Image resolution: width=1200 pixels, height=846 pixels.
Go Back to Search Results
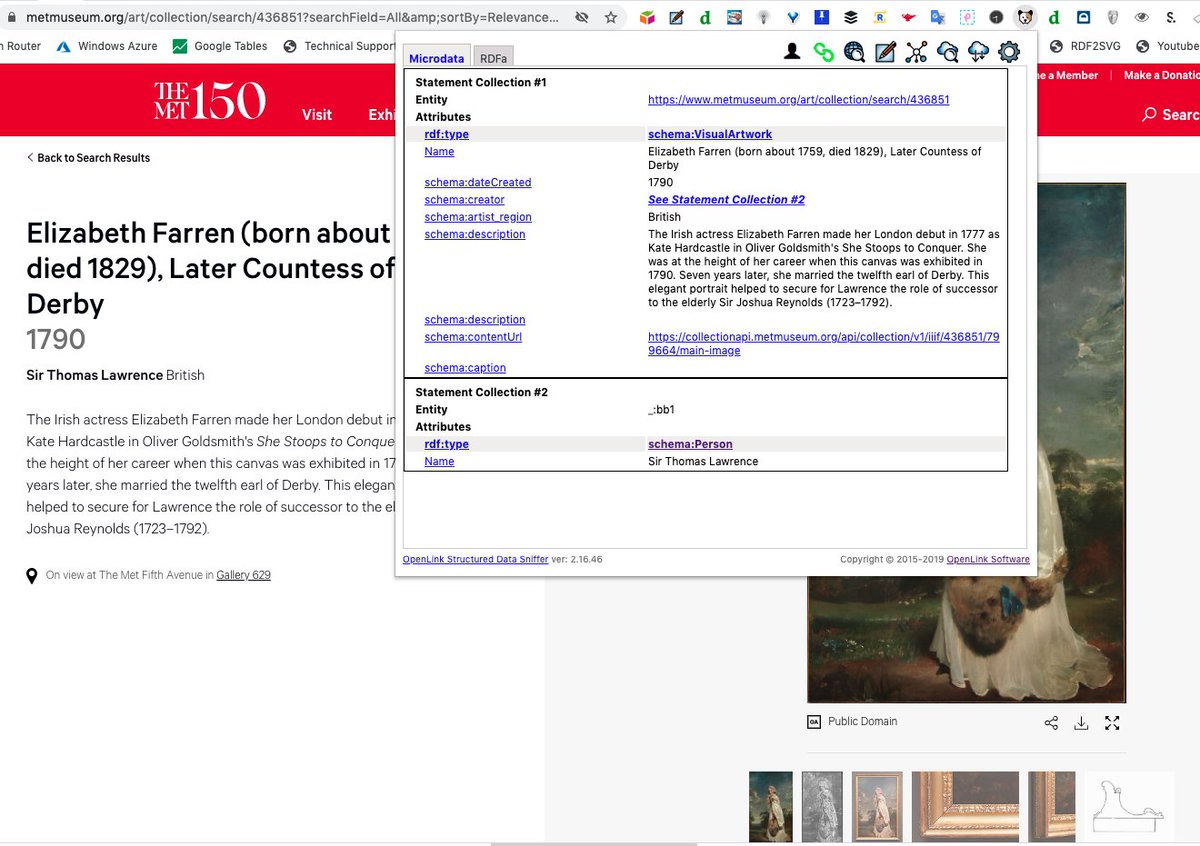(x=88, y=158)
